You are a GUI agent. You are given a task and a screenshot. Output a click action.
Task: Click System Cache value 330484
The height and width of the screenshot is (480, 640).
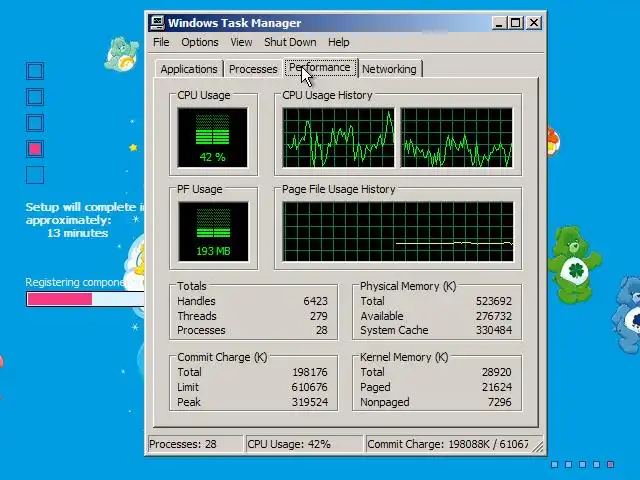click(x=493, y=330)
